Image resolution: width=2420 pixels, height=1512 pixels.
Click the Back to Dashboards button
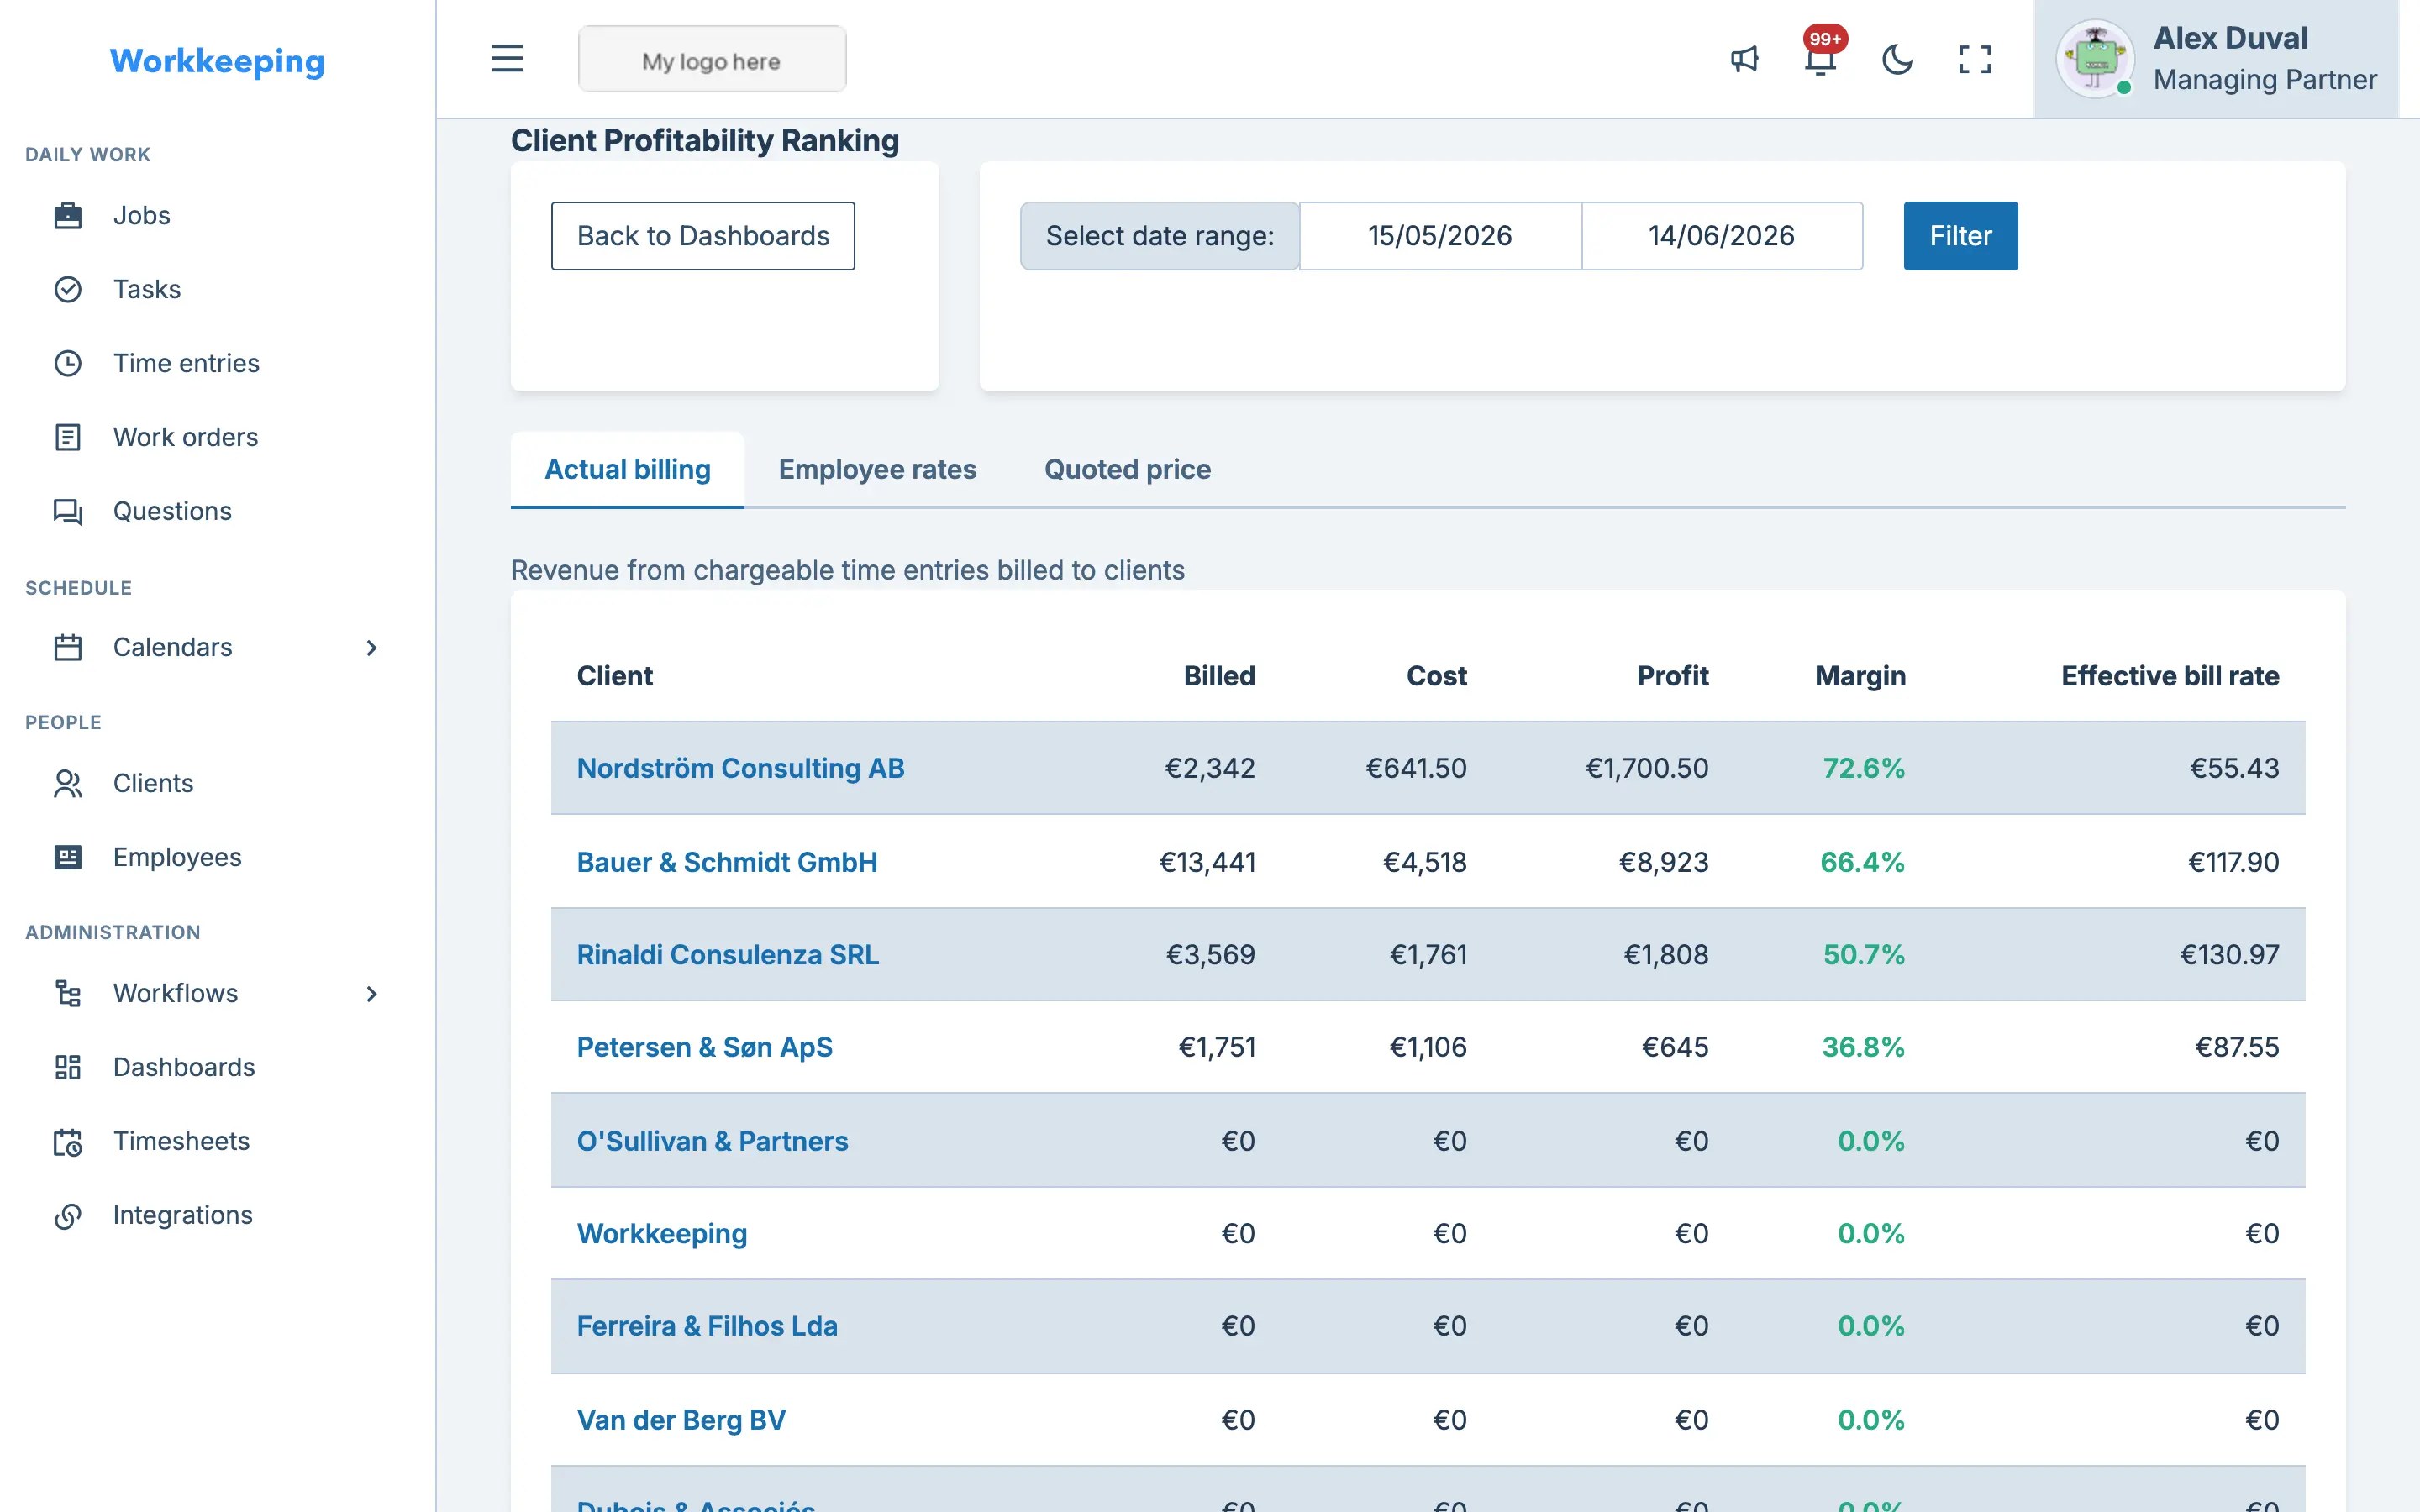pyautogui.click(x=703, y=236)
